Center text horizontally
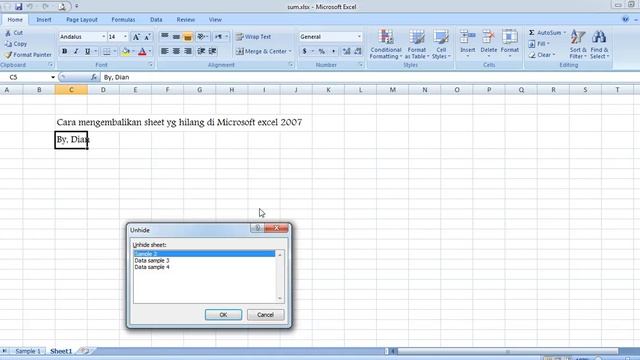 [x=176, y=51]
